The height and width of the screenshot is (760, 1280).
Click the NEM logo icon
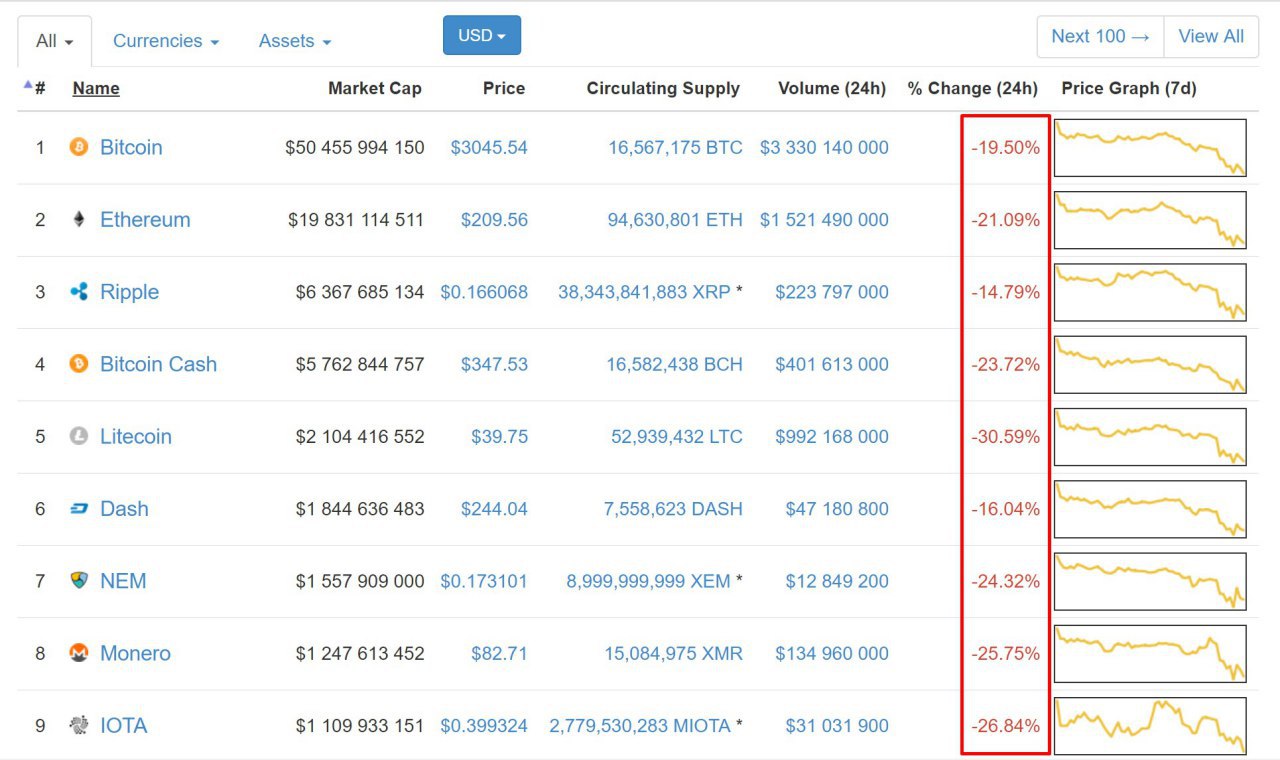79,580
